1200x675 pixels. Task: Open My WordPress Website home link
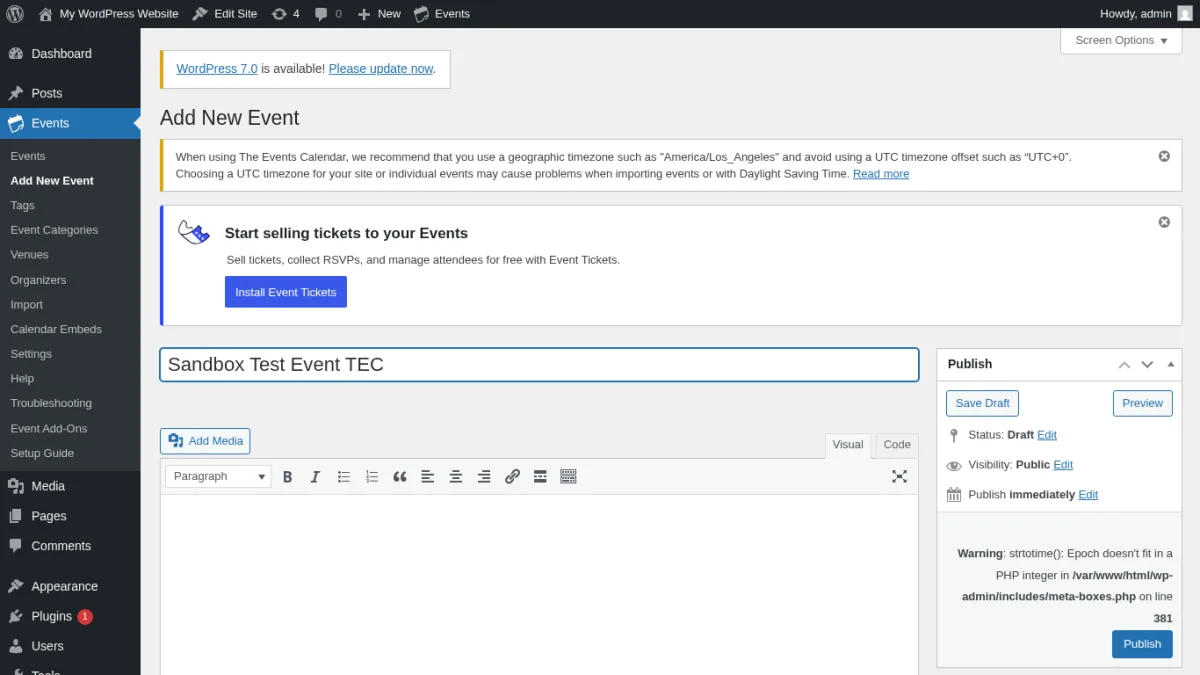[x=109, y=13]
